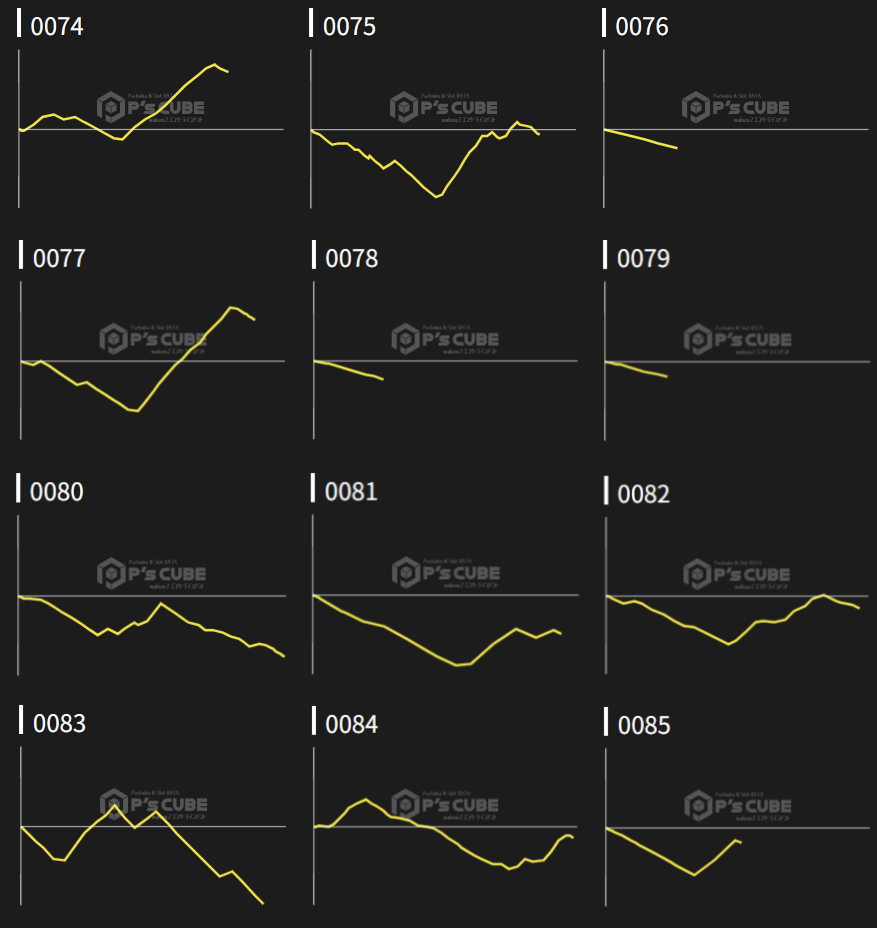
Task: Select the P's CUBE watermark in chart 0078
Action: 445,339
